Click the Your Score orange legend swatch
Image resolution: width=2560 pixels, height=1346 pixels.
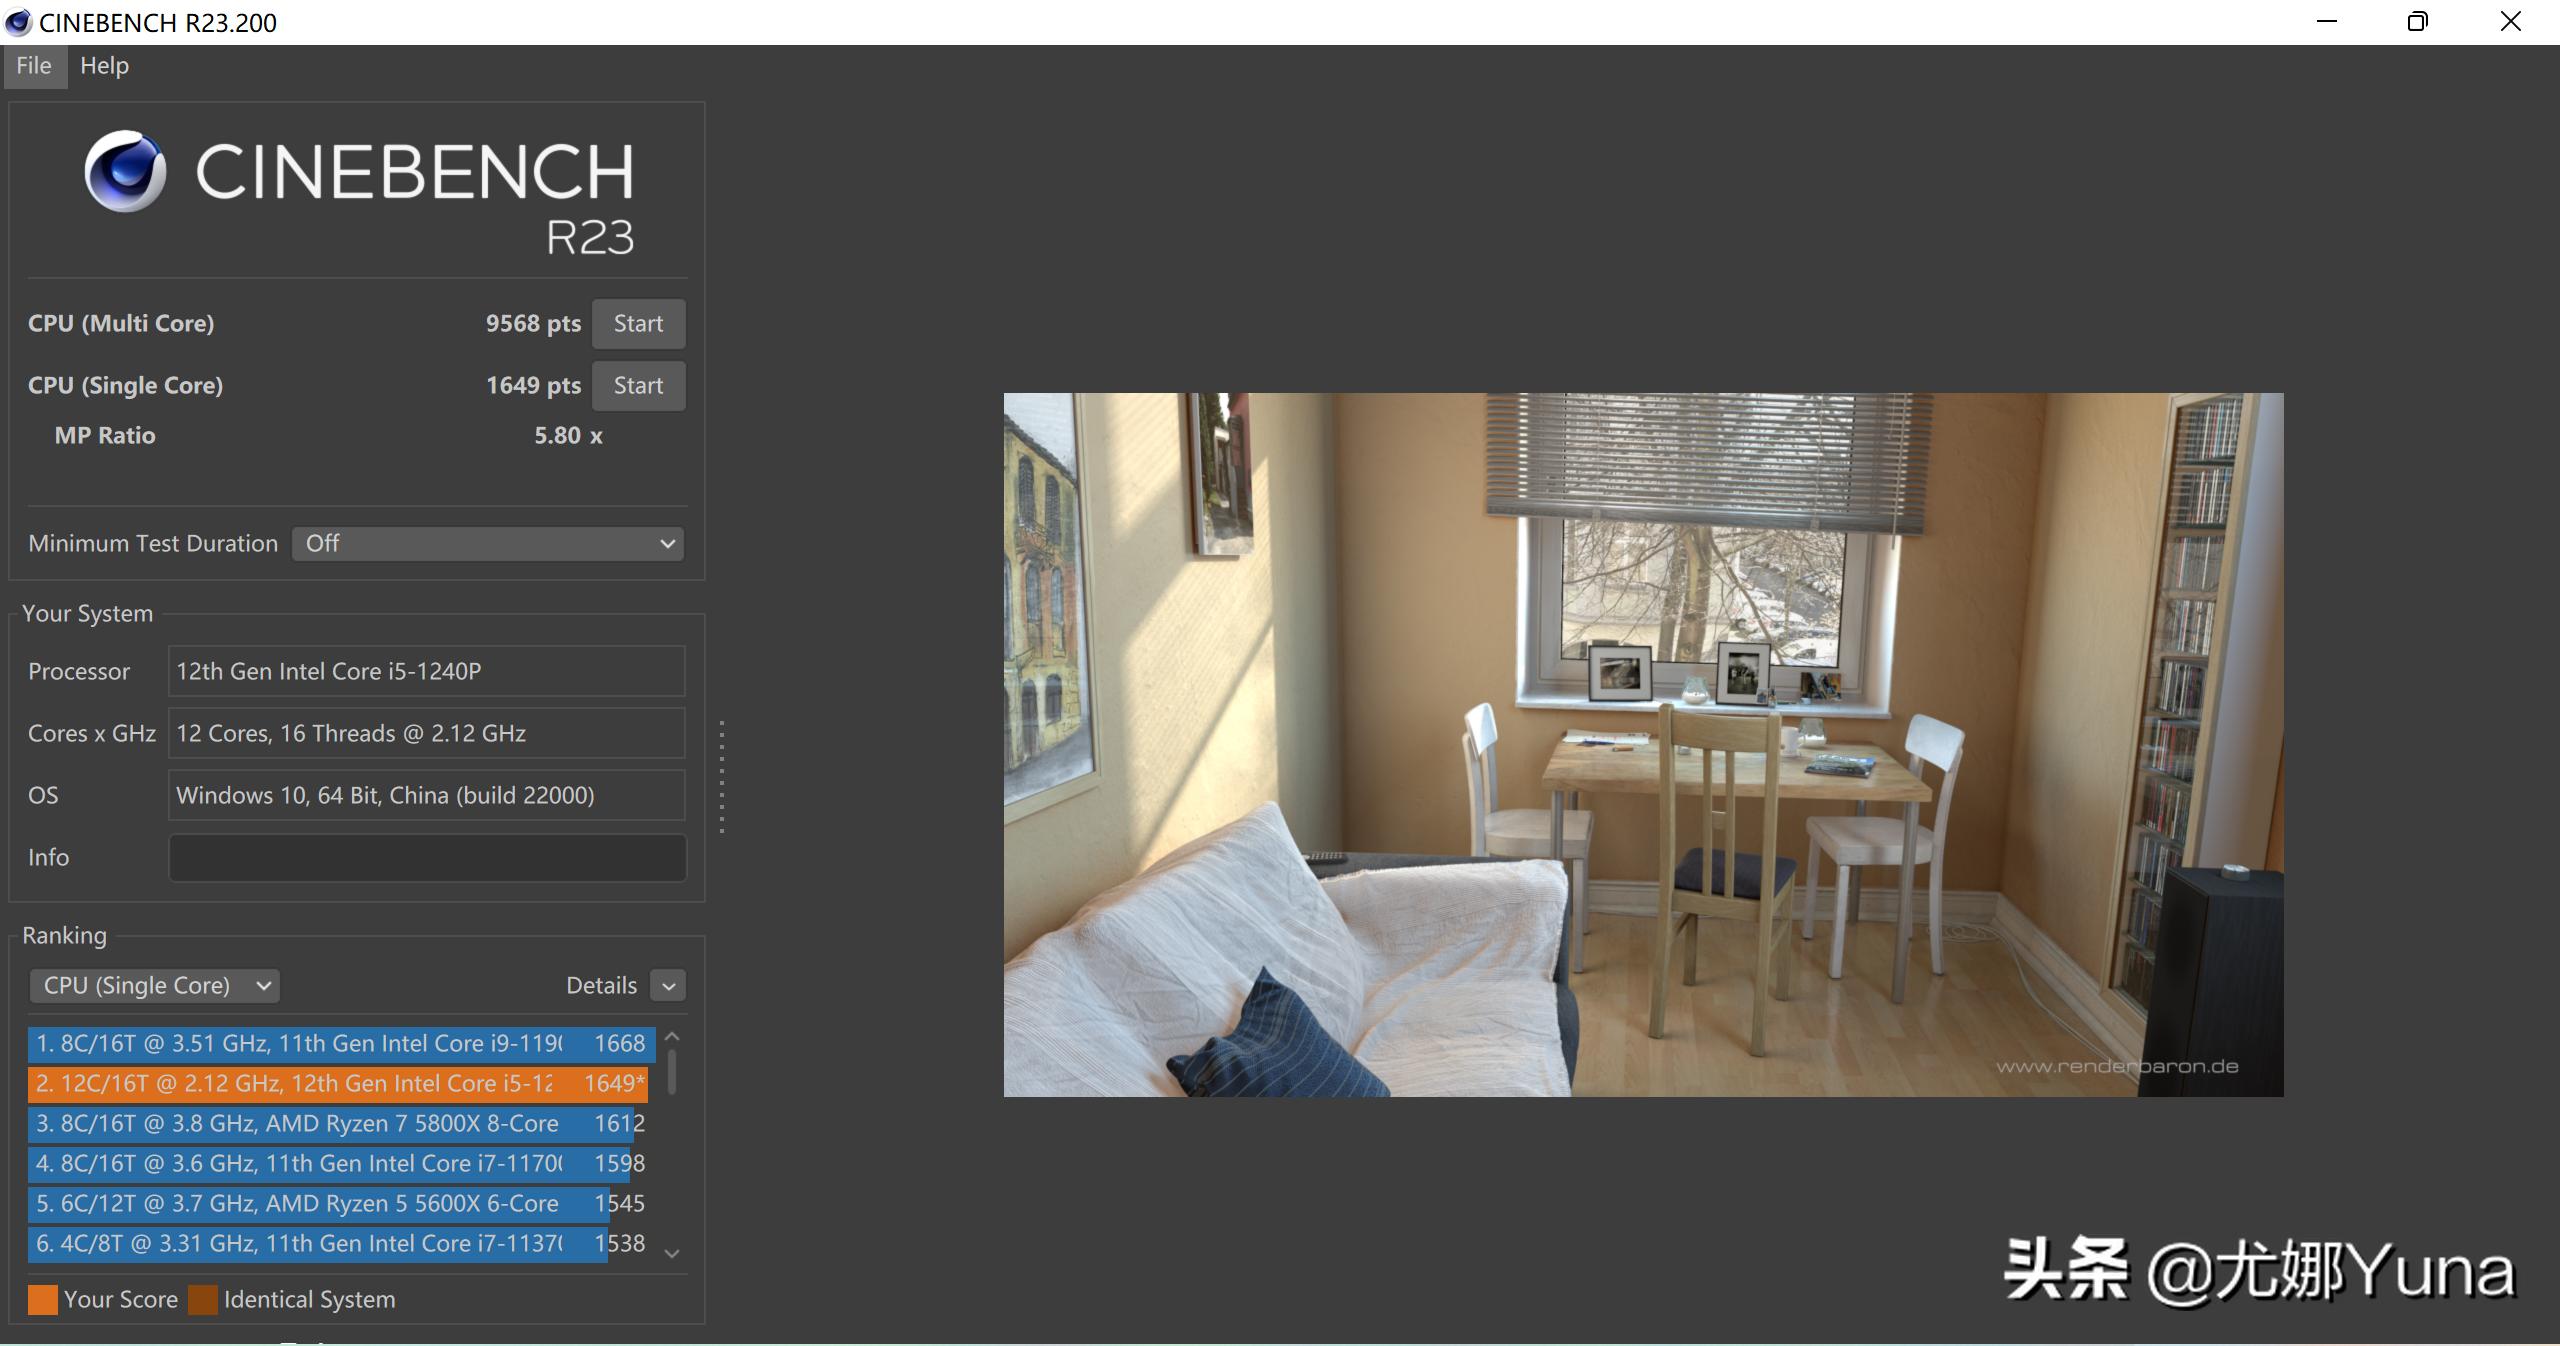[x=43, y=1299]
